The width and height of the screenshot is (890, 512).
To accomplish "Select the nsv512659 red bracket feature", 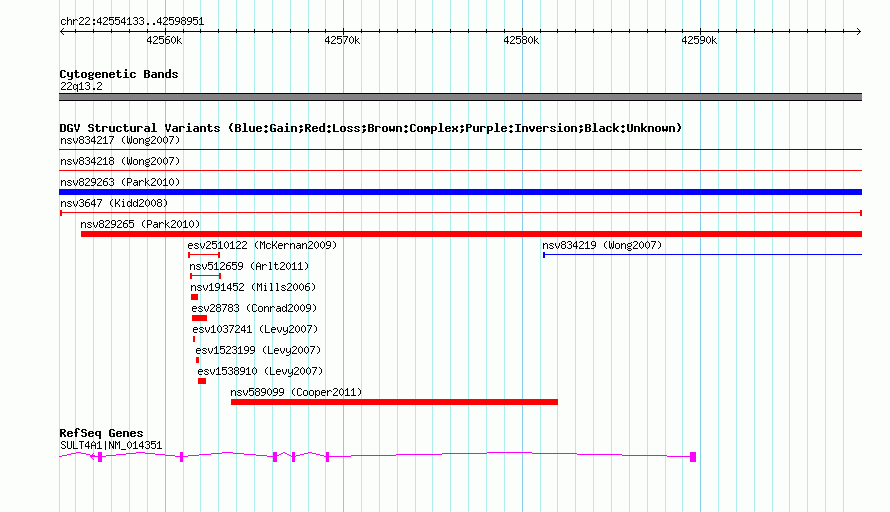I will click(x=205, y=276).
